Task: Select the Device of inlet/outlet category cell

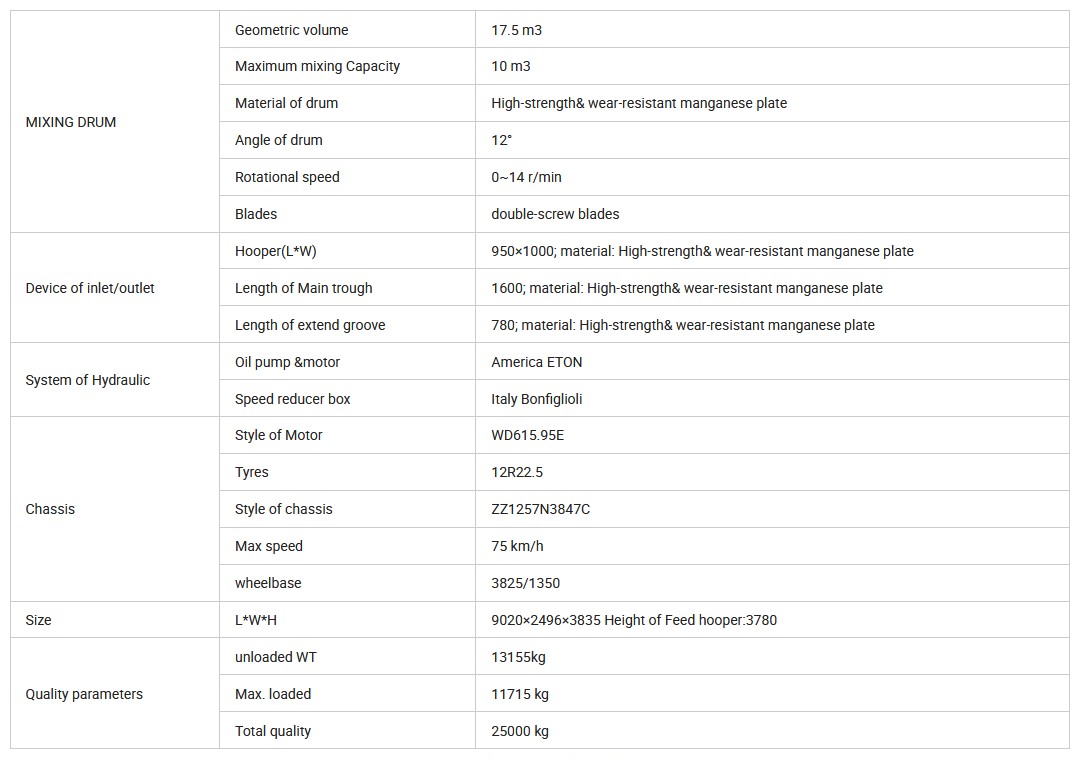Action: pos(90,288)
